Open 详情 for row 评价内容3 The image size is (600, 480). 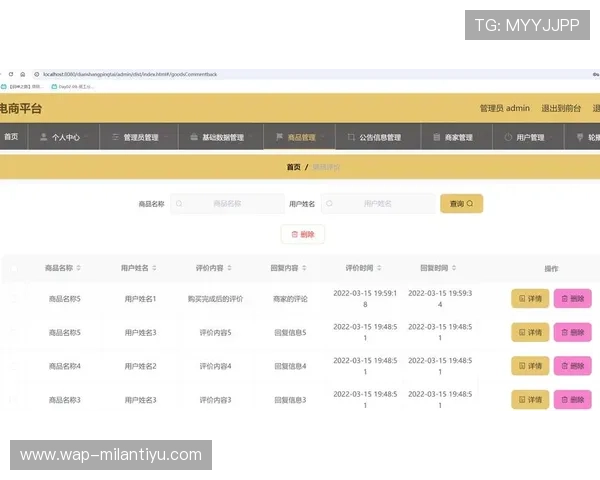[x=530, y=400]
